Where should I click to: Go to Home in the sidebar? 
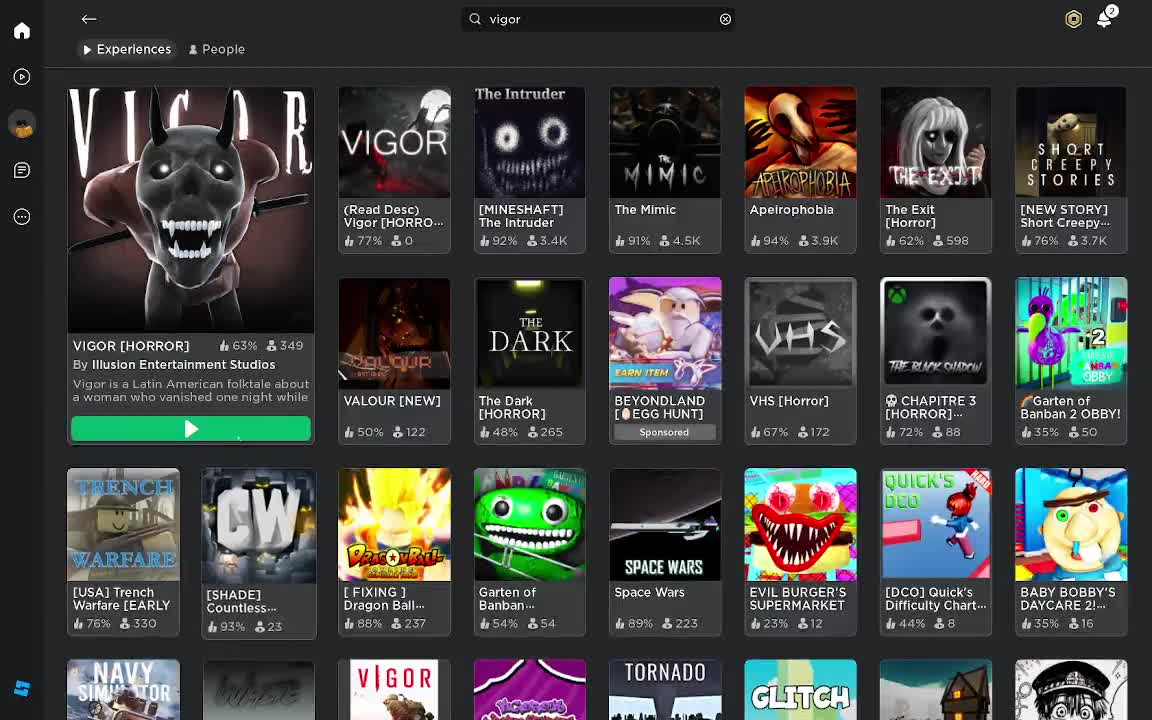(x=22, y=30)
